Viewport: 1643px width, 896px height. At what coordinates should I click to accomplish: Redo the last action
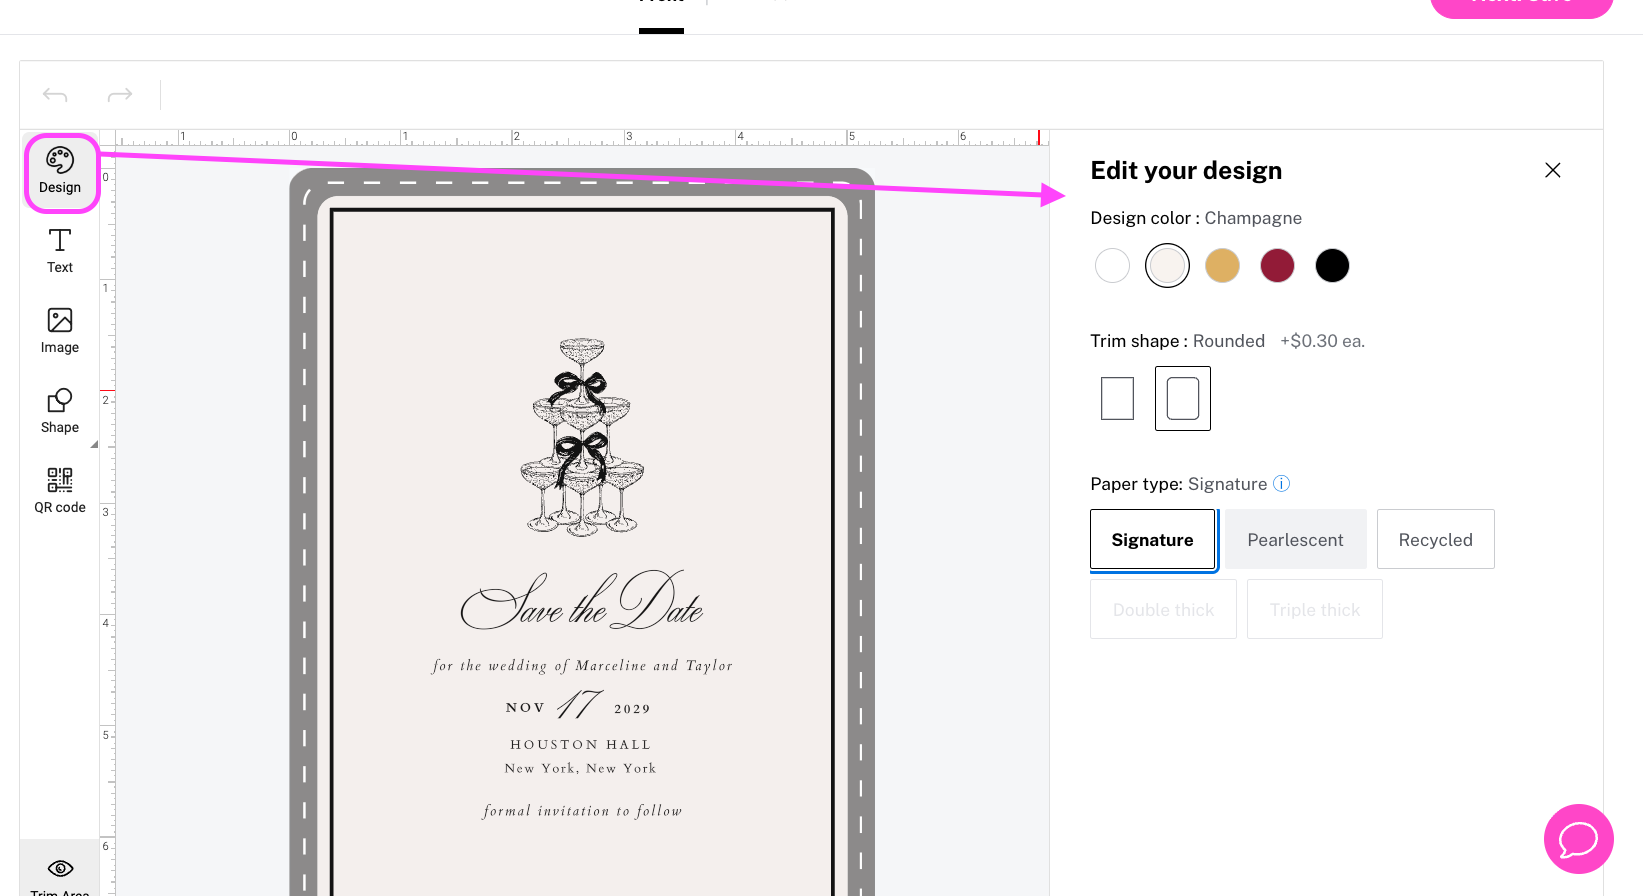(x=120, y=95)
